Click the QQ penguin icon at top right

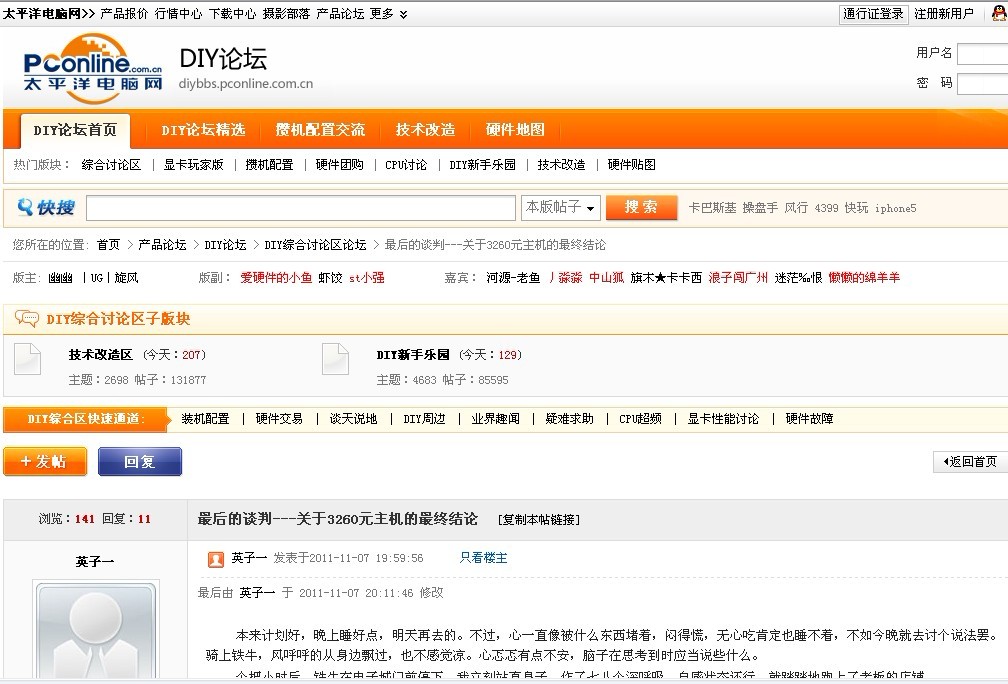tap(998, 13)
